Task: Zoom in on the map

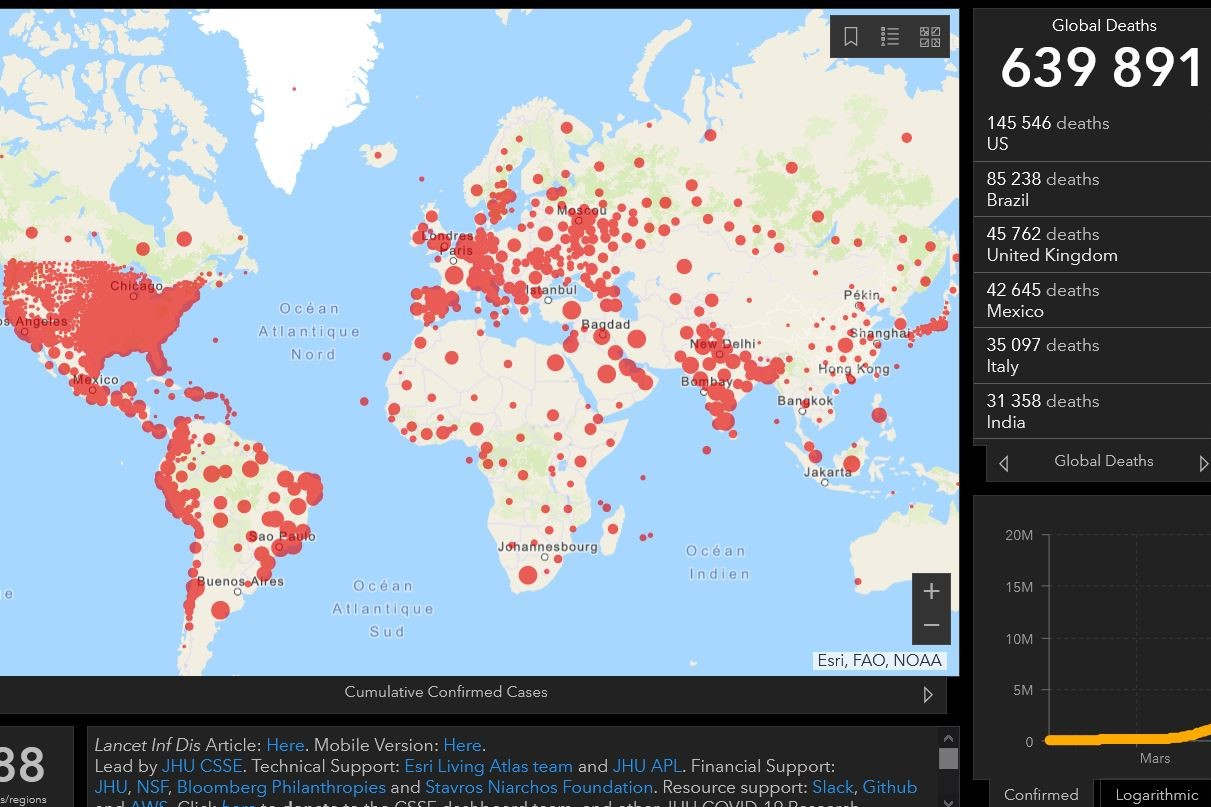Action: tap(931, 591)
